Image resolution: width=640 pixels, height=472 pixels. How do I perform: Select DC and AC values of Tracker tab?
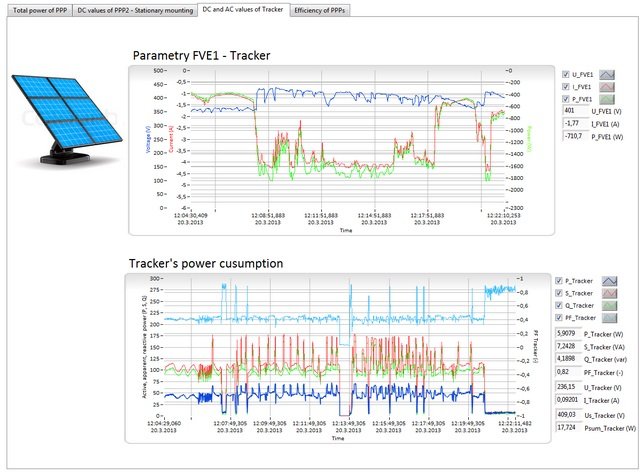click(243, 9)
